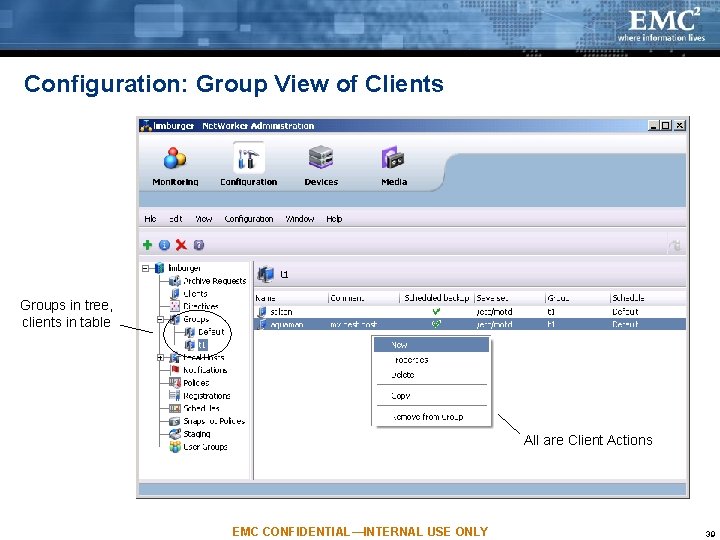This screenshot has width=720, height=540.
Task: Open the Monitoring view icon
Action: [x=175, y=158]
